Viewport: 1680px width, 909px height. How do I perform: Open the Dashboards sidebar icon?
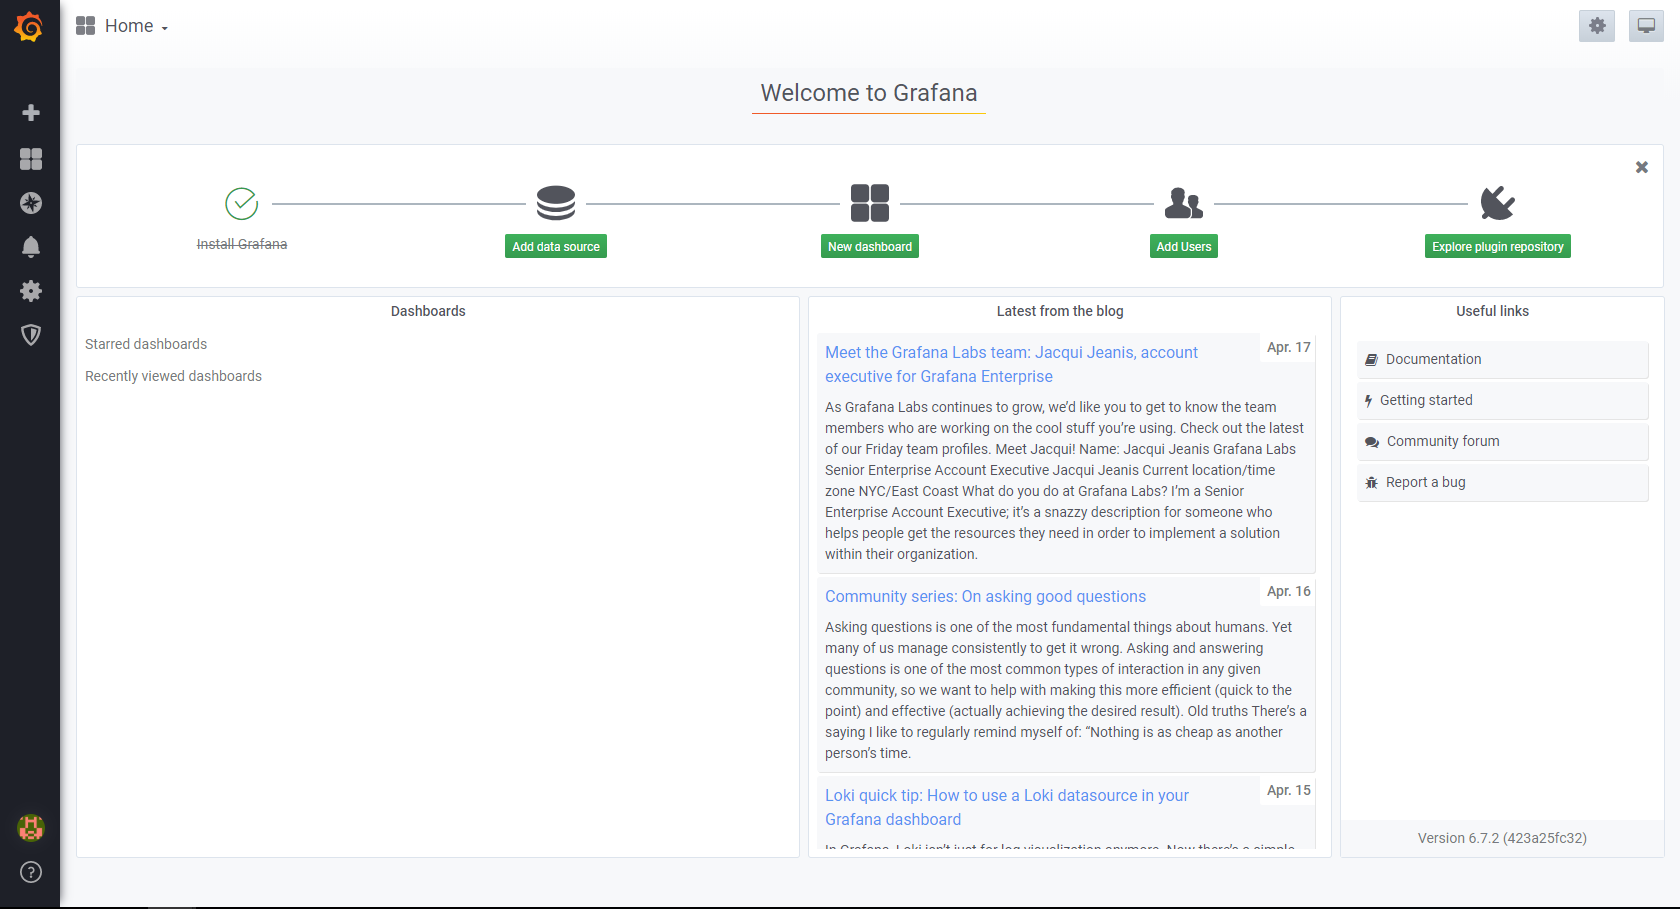coord(31,159)
